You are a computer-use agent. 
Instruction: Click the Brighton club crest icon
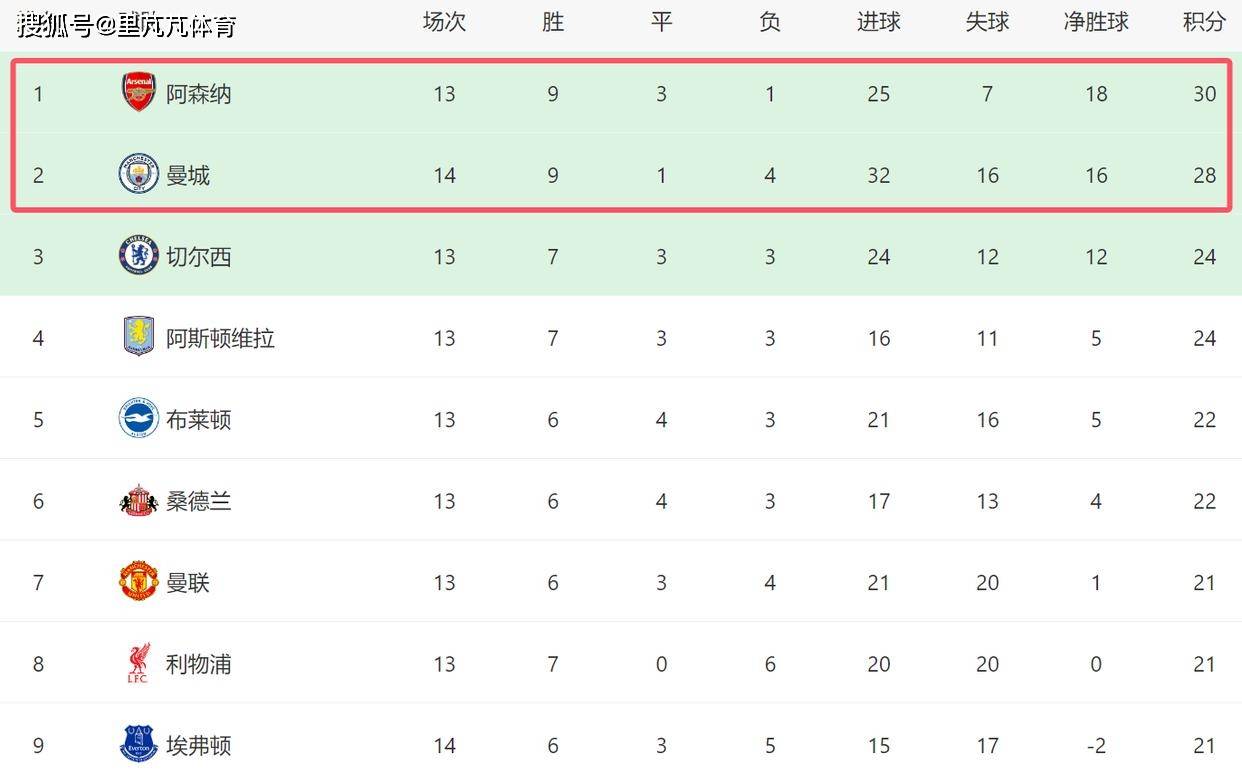pyautogui.click(x=139, y=419)
